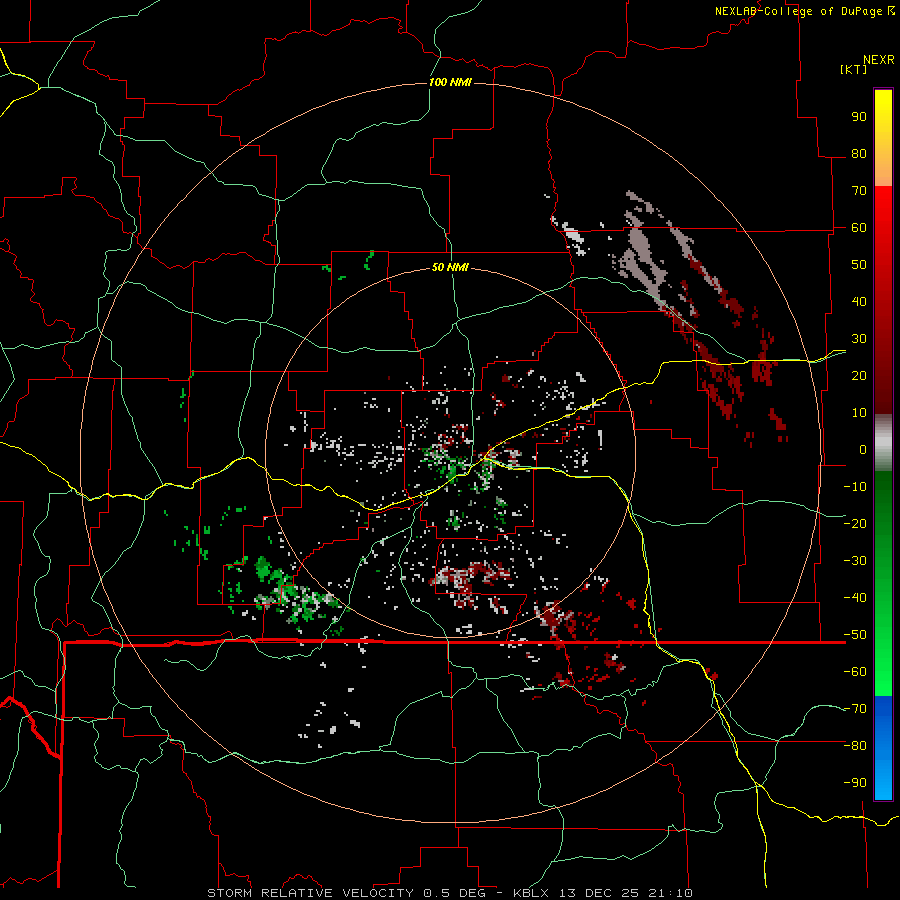Click the 40 value on the velocity scale
The image size is (900, 900).
[859, 301]
